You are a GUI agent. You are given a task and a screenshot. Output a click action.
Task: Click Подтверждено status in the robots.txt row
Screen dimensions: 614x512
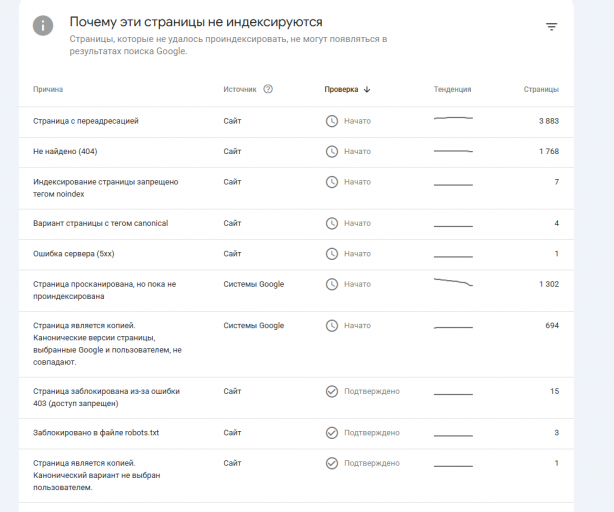(x=372, y=433)
